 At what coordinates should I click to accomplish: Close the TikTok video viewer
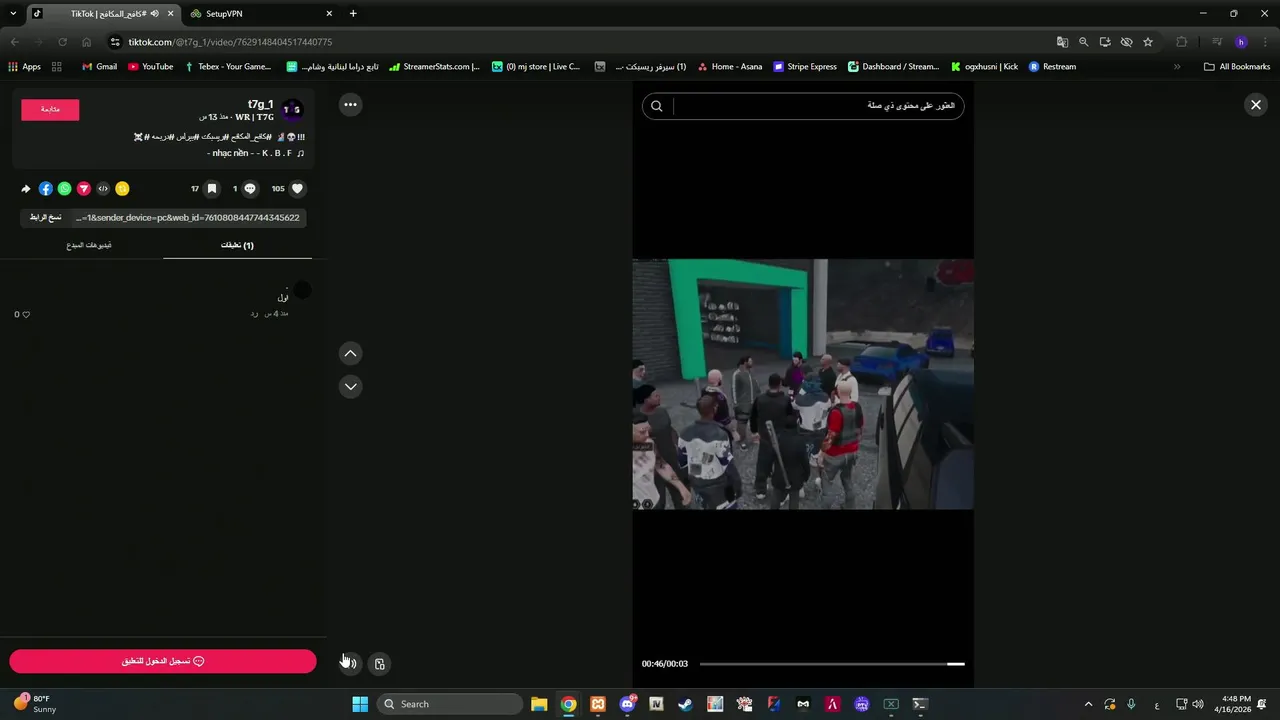pyautogui.click(x=1256, y=104)
